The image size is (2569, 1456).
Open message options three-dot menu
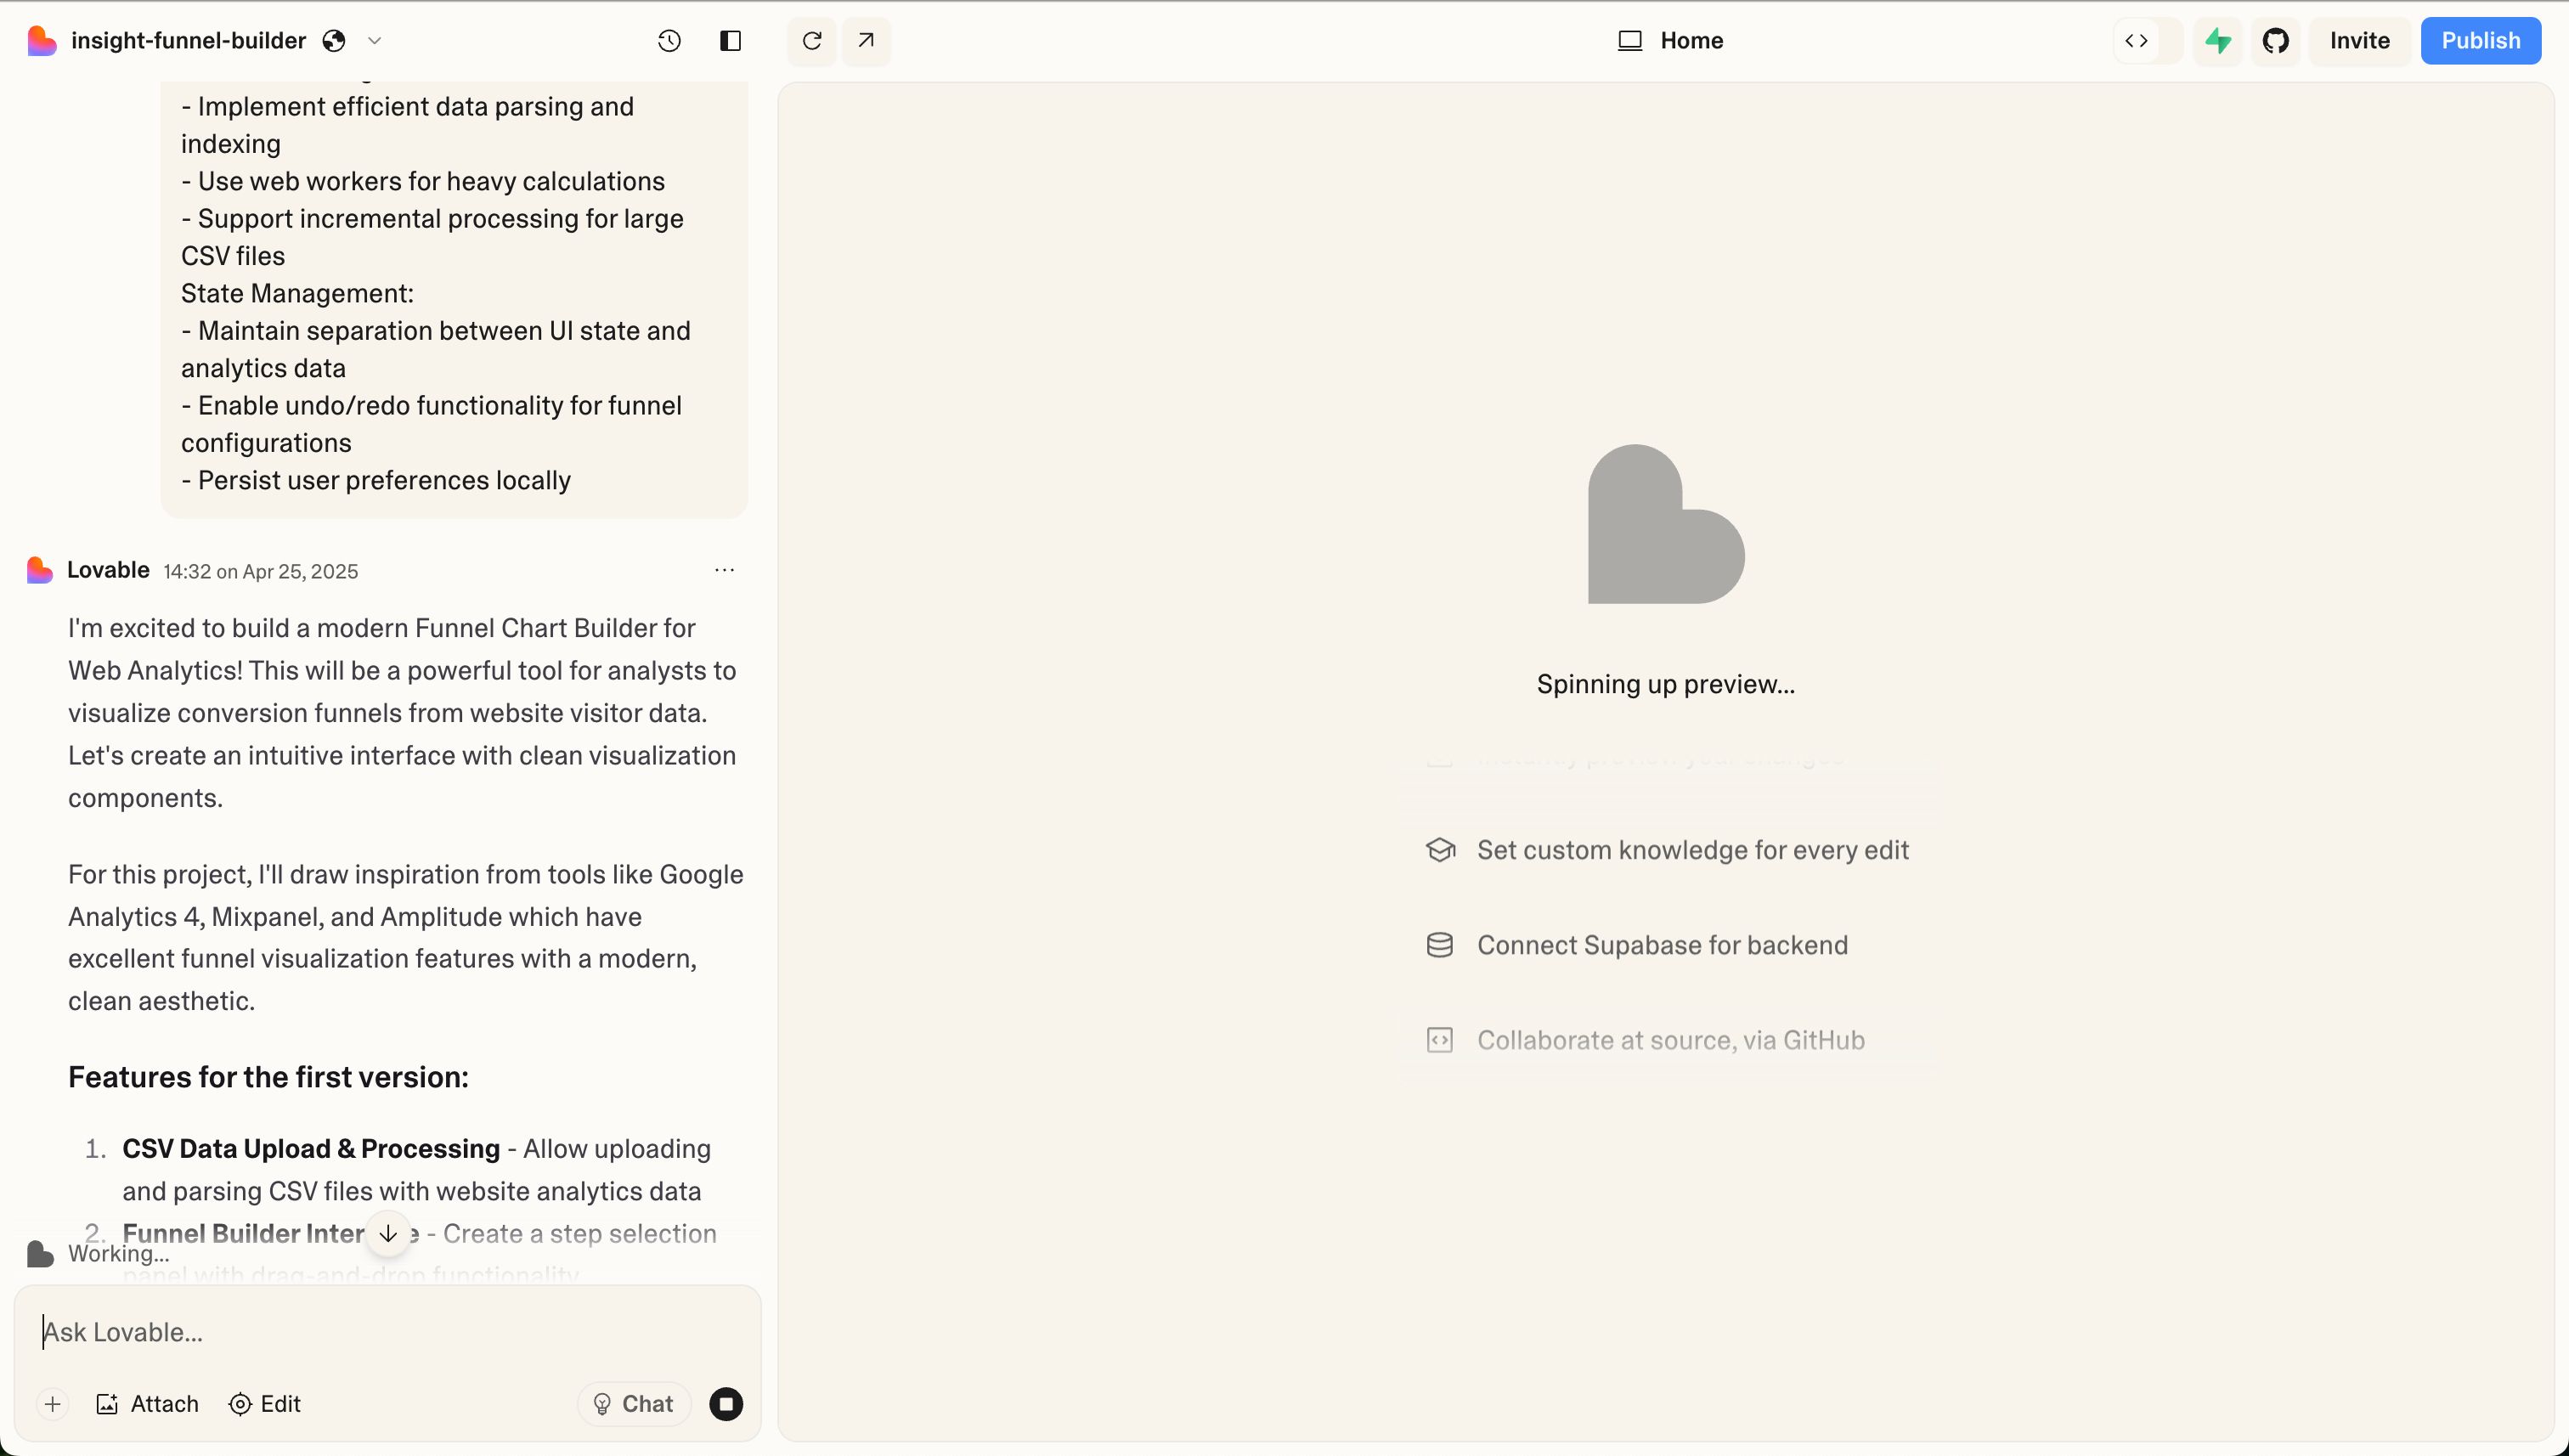coord(725,570)
